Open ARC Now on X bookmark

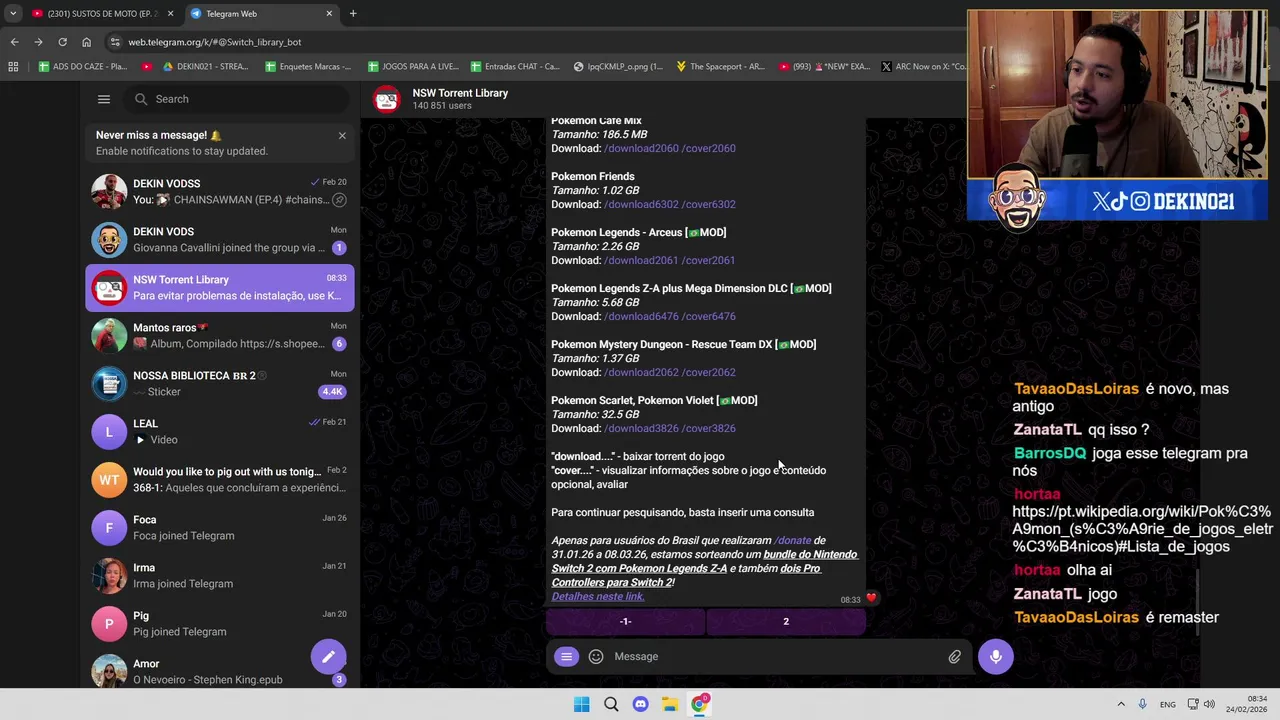pyautogui.click(x=923, y=67)
